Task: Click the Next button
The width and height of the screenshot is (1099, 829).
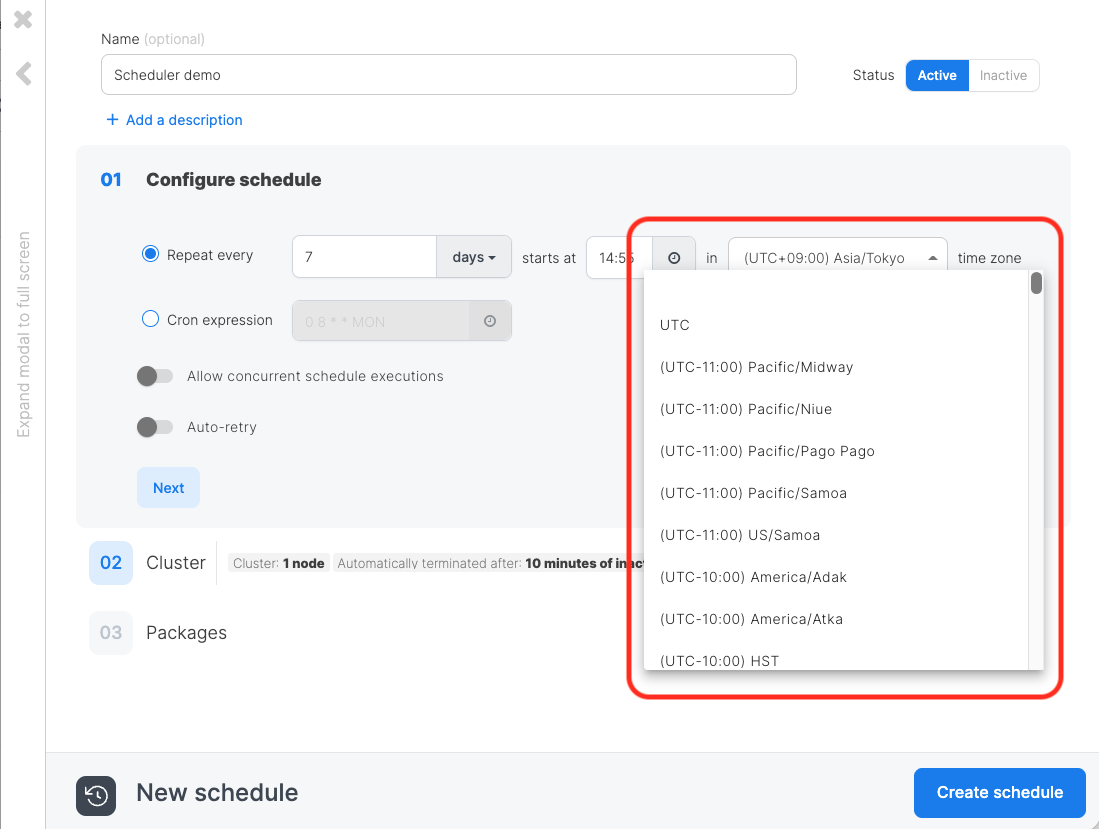Action: pyautogui.click(x=168, y=488)
